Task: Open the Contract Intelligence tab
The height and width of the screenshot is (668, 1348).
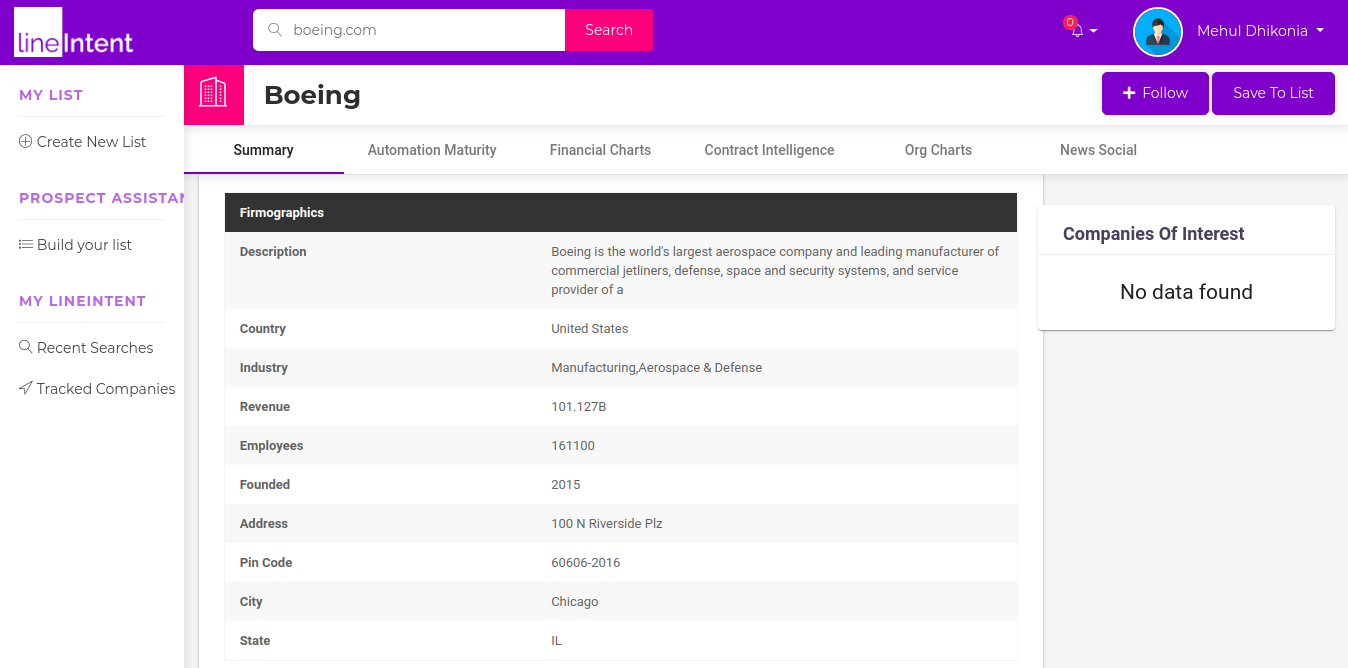Action: point(769,150)
